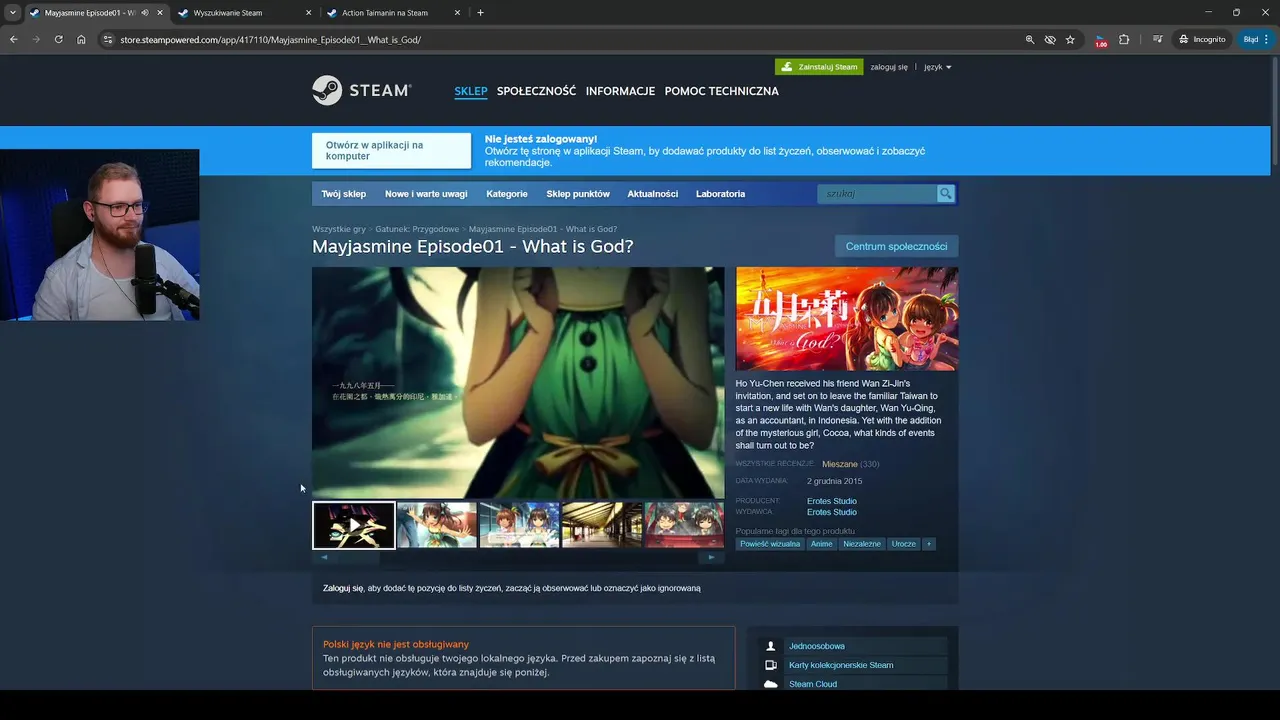Click the magnifier search icon in store bar
The width and height of the screenshot is (1280, 720).
point(945,194)
